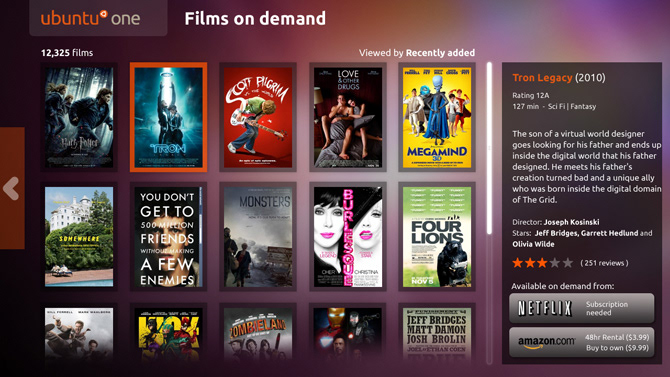Choose the Burlesque poster
Screen dimensions: 670x377
click(348, 236)
